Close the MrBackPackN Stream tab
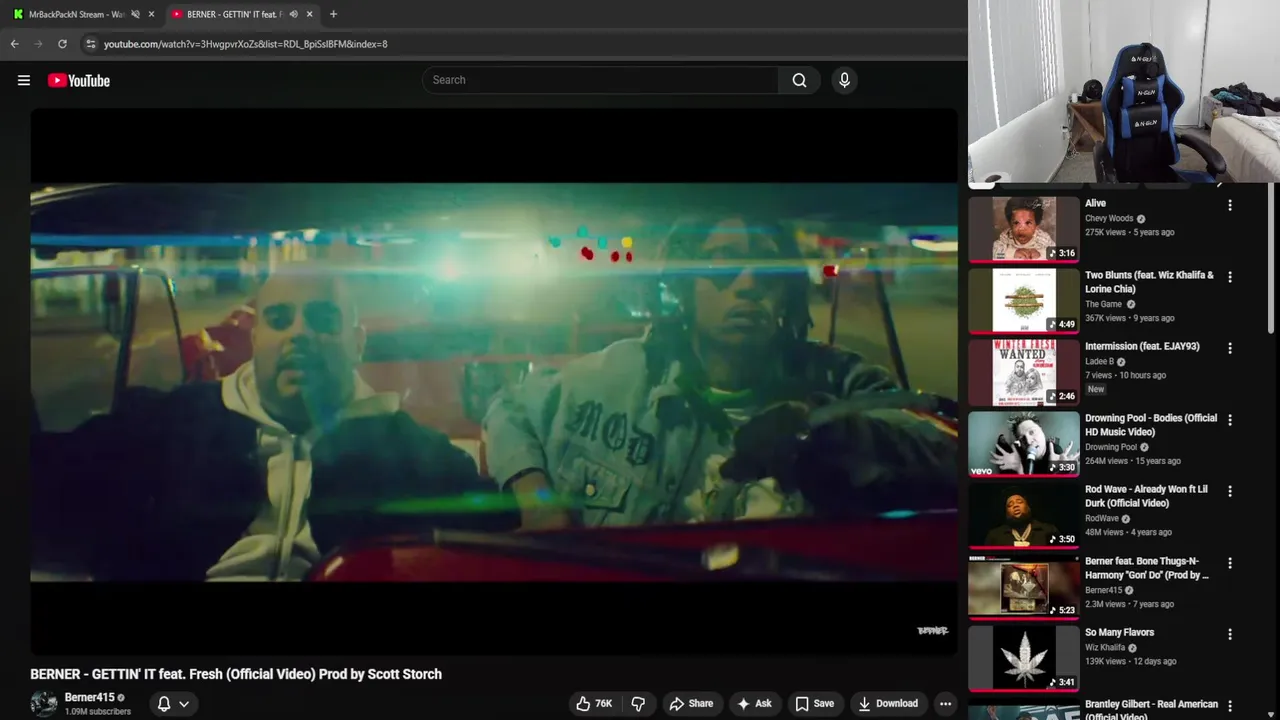Image resolution: width=1280 pixels, height=720 pixels. click(151, 14)
